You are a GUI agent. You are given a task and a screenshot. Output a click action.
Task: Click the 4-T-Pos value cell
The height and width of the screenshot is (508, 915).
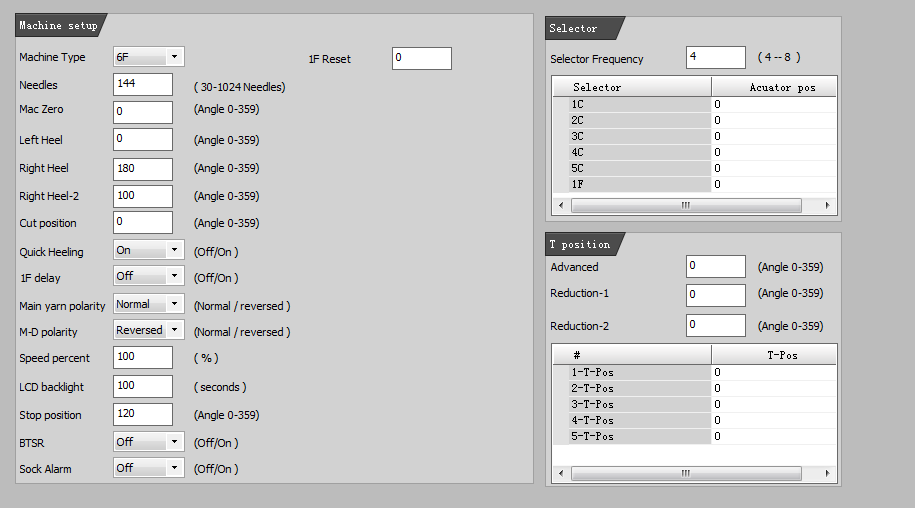coord(774,420)
